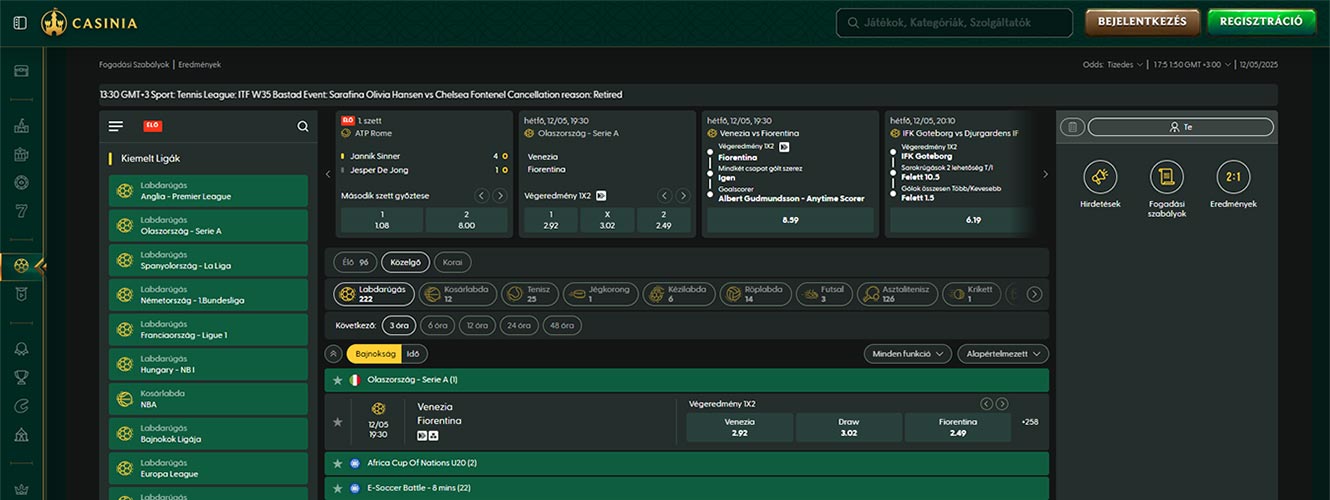Expand the Minden funkció dropdown
Screen dimensions: 1330x500
tap(907, 353)
